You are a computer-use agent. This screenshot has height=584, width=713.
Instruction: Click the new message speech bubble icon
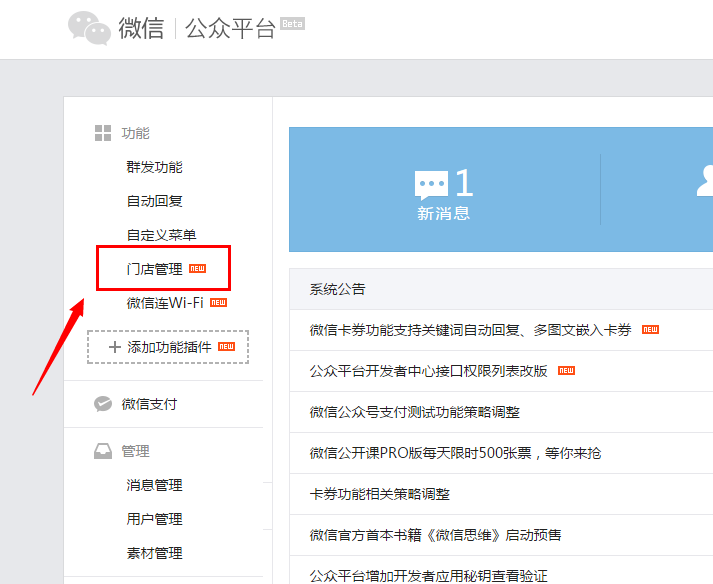[x=431, y=185]
